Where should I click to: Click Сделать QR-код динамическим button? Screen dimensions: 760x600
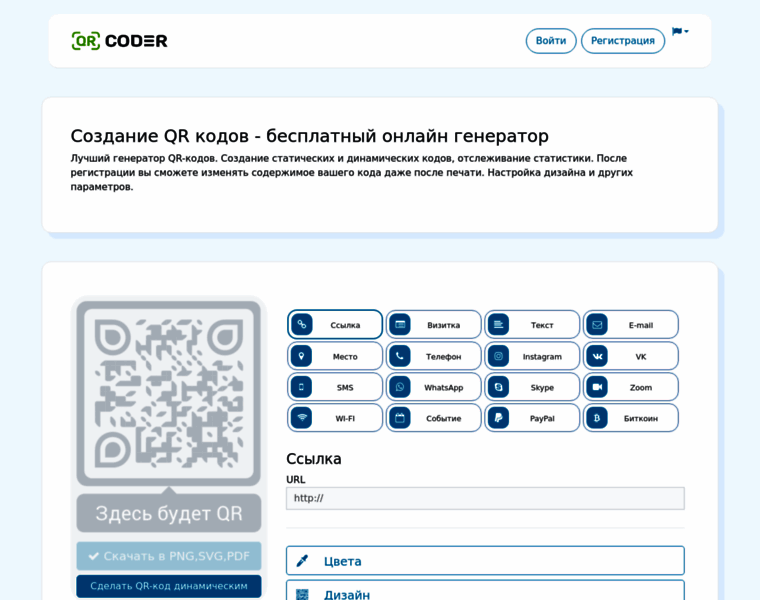tap(169, 586)
